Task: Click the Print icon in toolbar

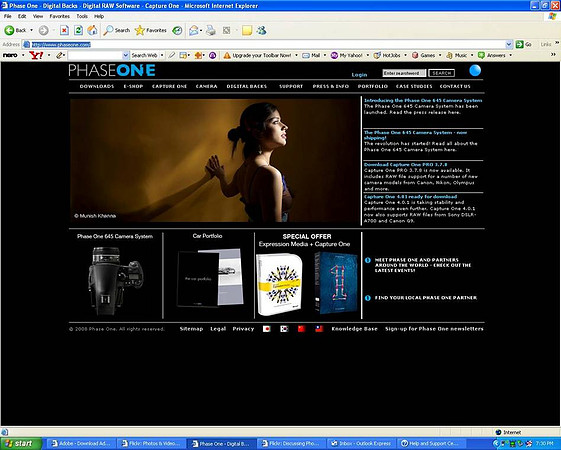Action: pyautogui.click(x=211, y=30)
